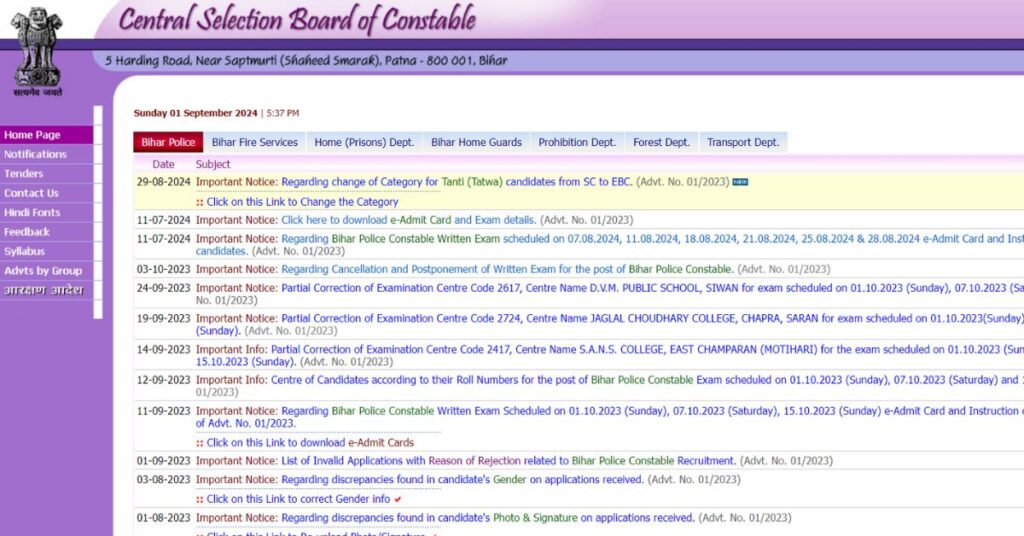The image size is (1024, 536).
Task: Open Tenders in the sidebar
Action: 46,174
